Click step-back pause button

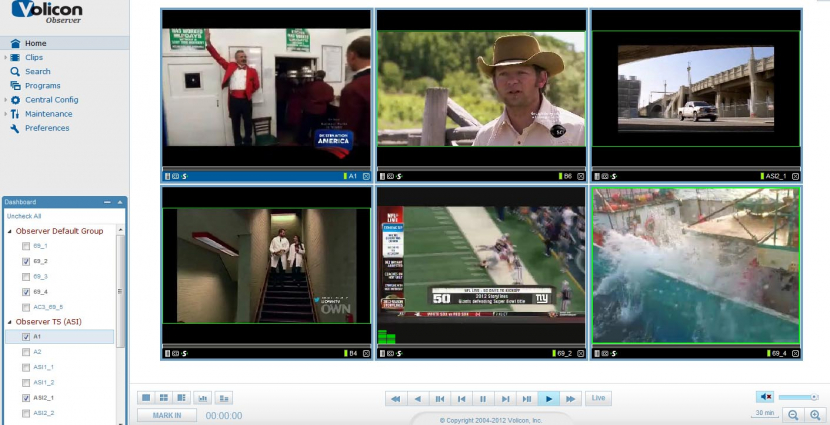[x=439, y=399]
